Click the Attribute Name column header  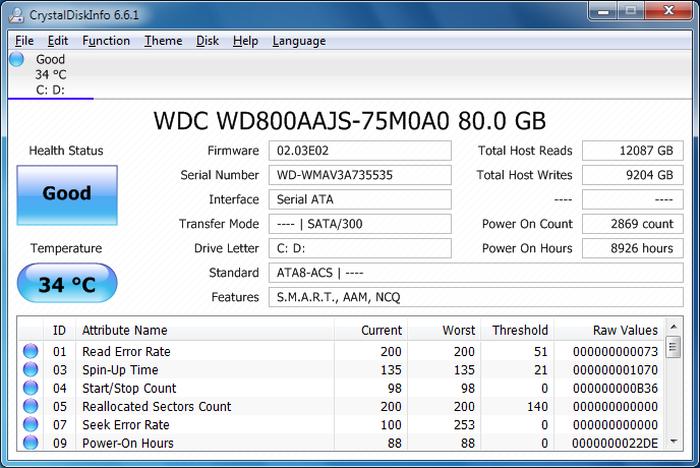tap(125, 330)
